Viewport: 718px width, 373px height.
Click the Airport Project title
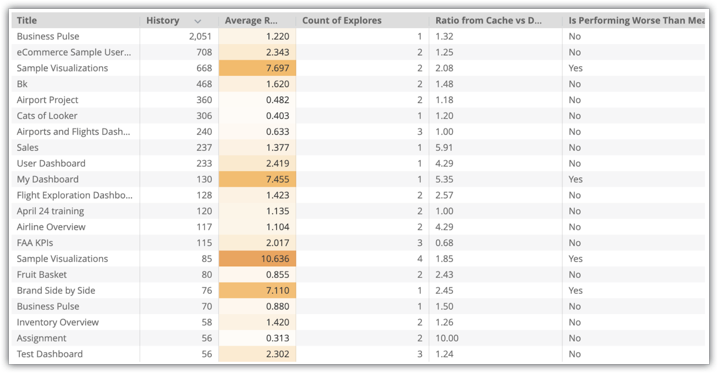(x=48, y=100)
